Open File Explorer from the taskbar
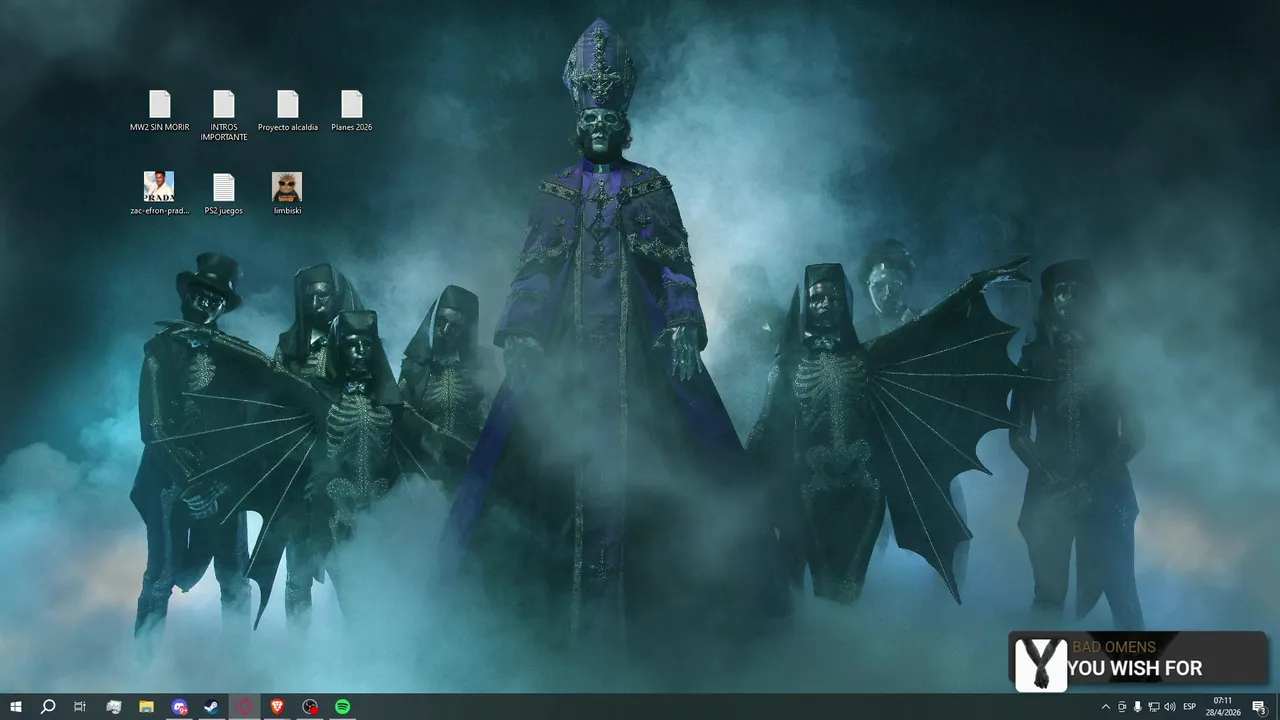 (146, 707)
